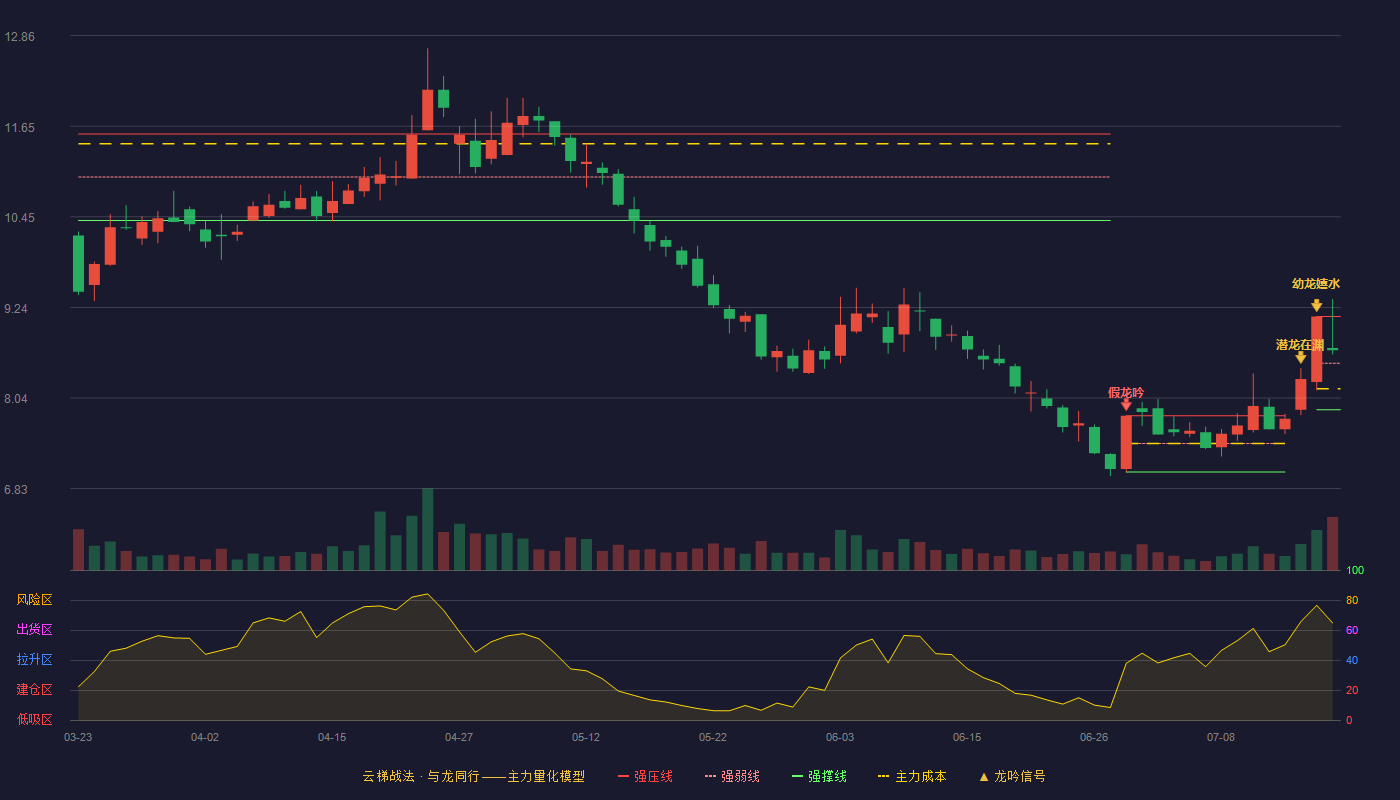This screenshot has width=1400, height=800.
Task: Select the 低吸区 zone label
Action: pos(34,719)
